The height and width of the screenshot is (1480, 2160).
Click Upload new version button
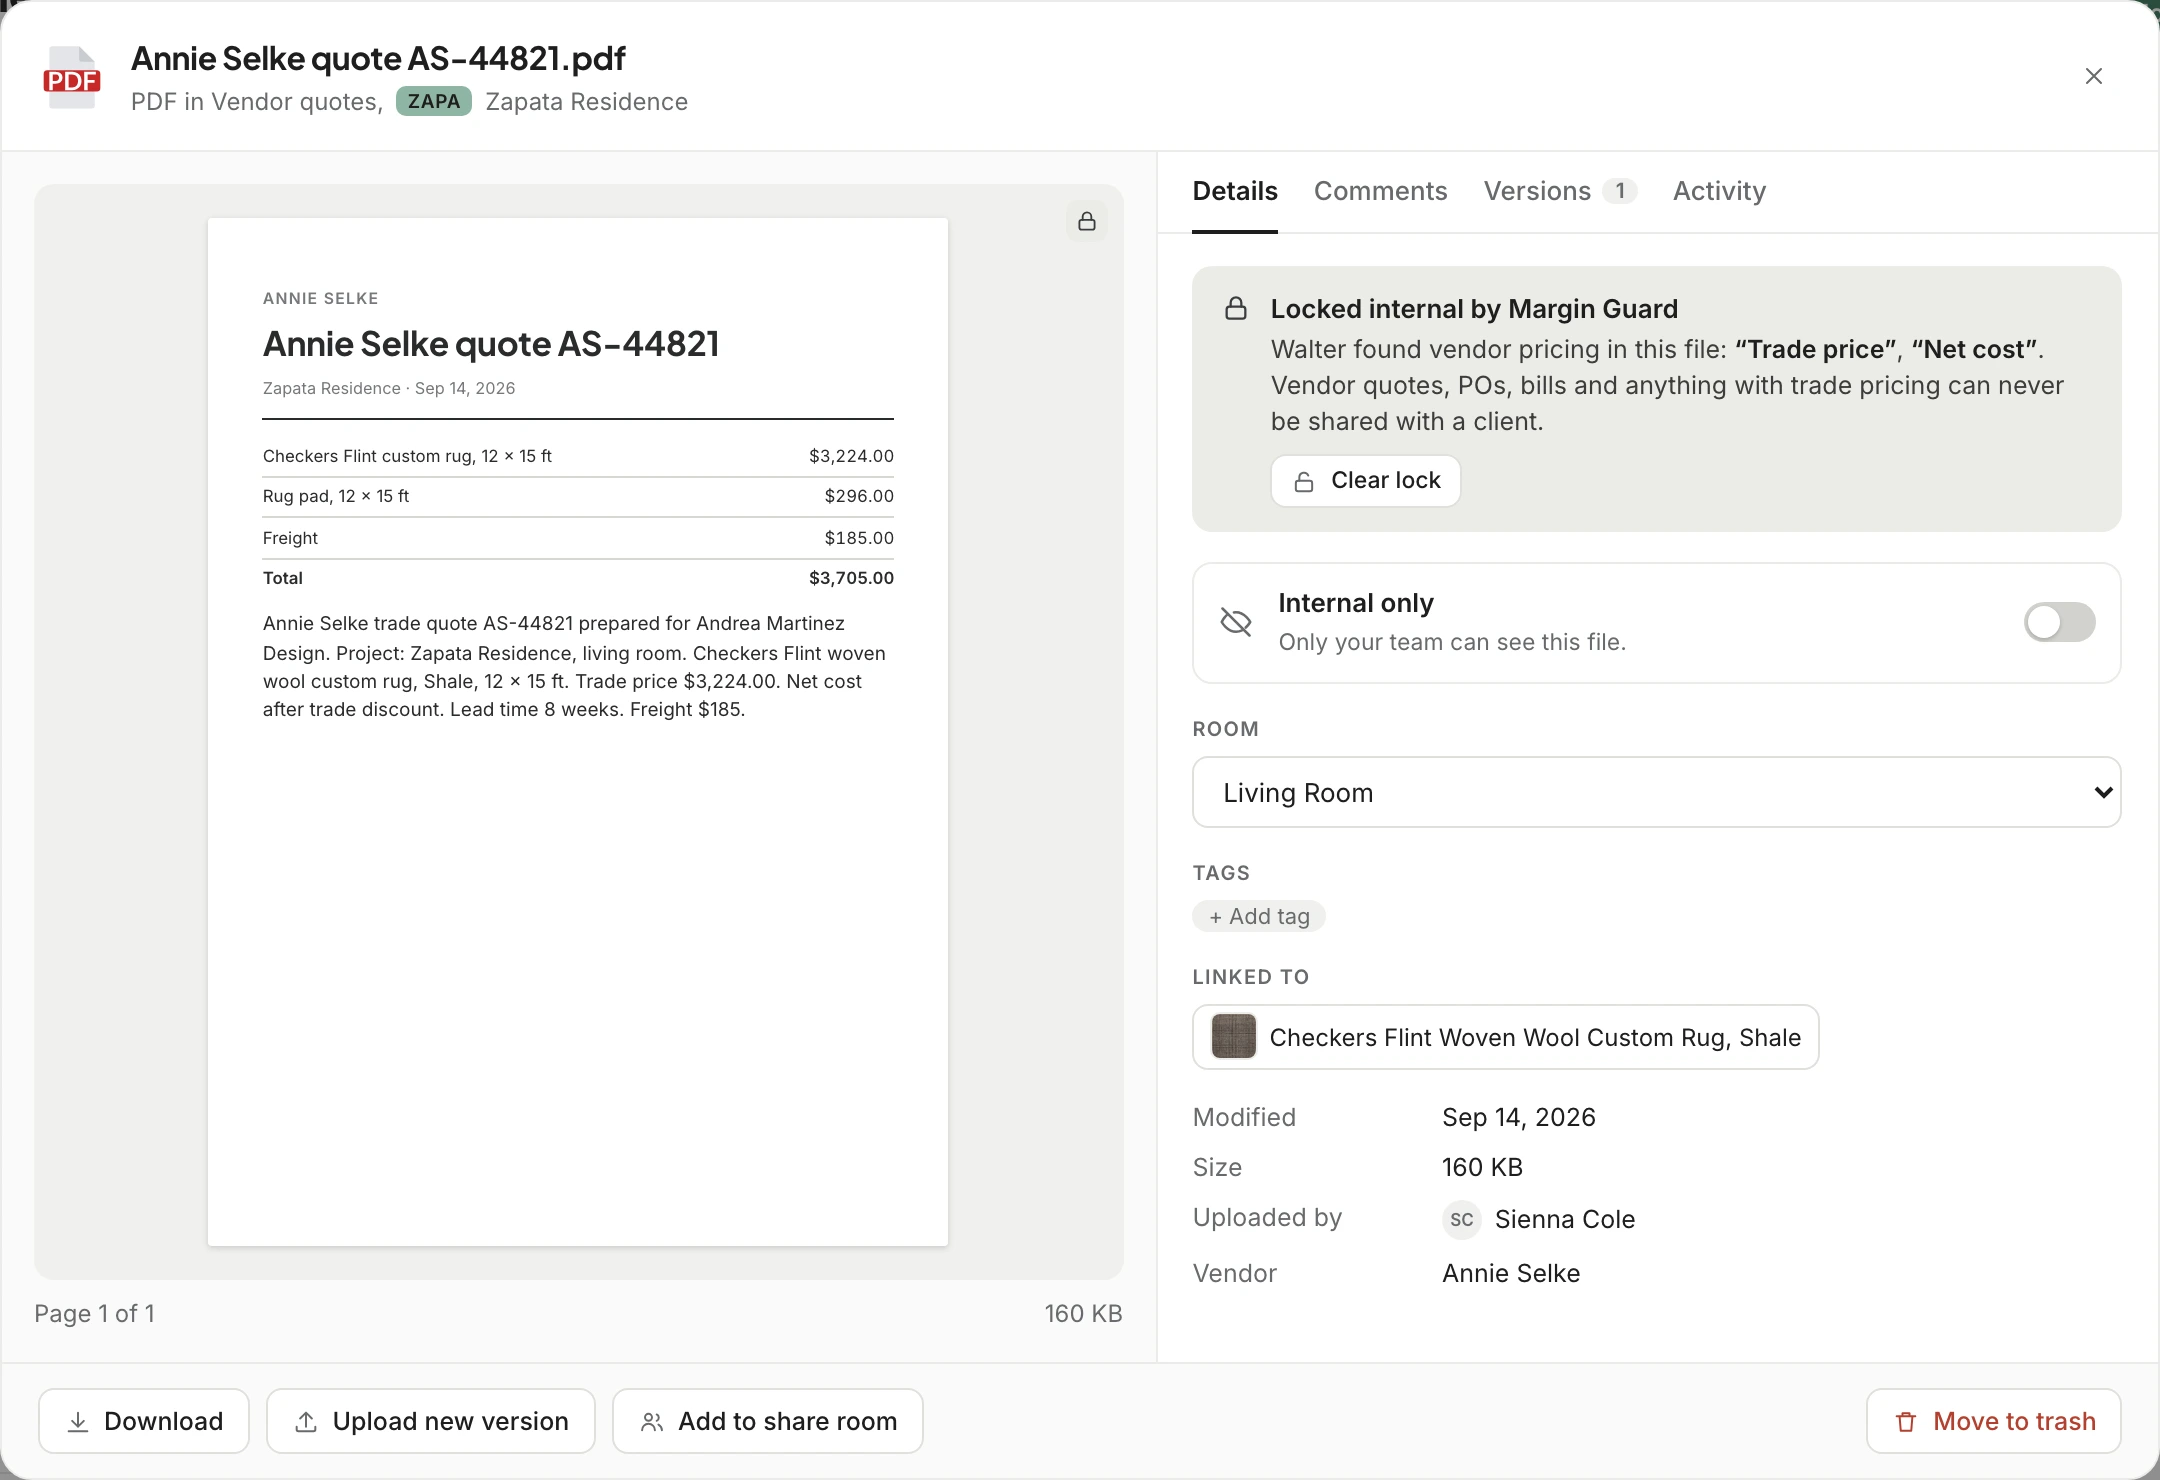click(x=431, y=1421)
